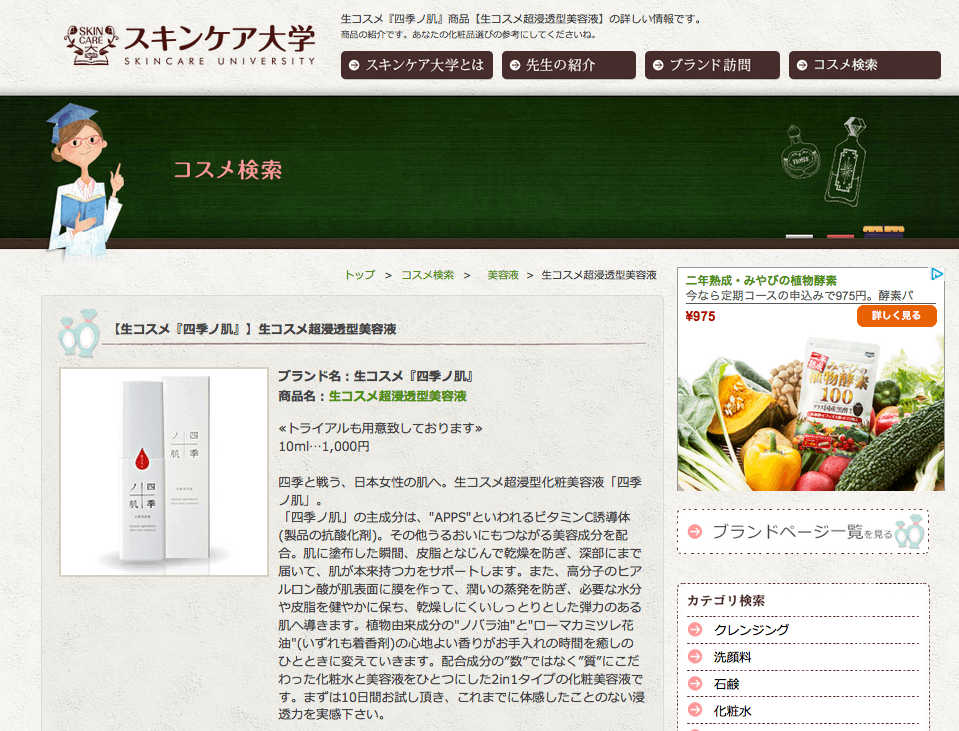Select 化粧水 category link

click(x=732, y=711)
